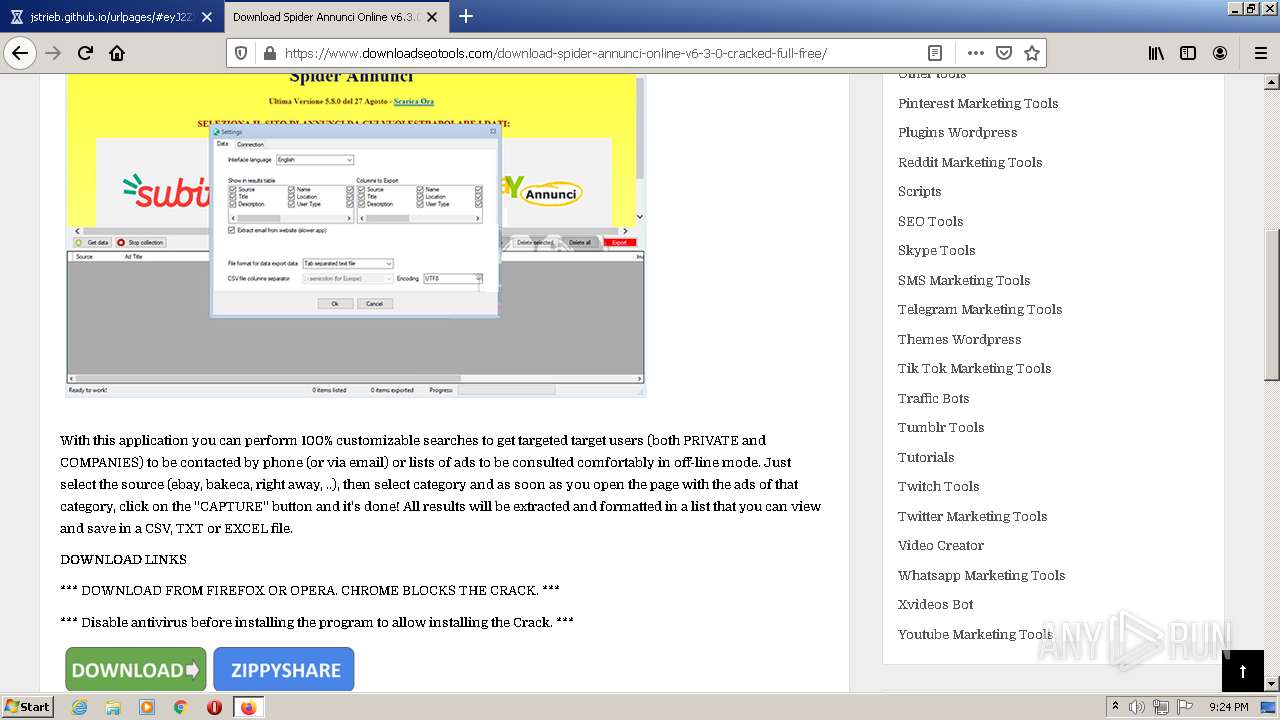Bookmark this page with star icon
Image resolution: width=1280 pixels, height=720 pixels.
point(1032,53)
